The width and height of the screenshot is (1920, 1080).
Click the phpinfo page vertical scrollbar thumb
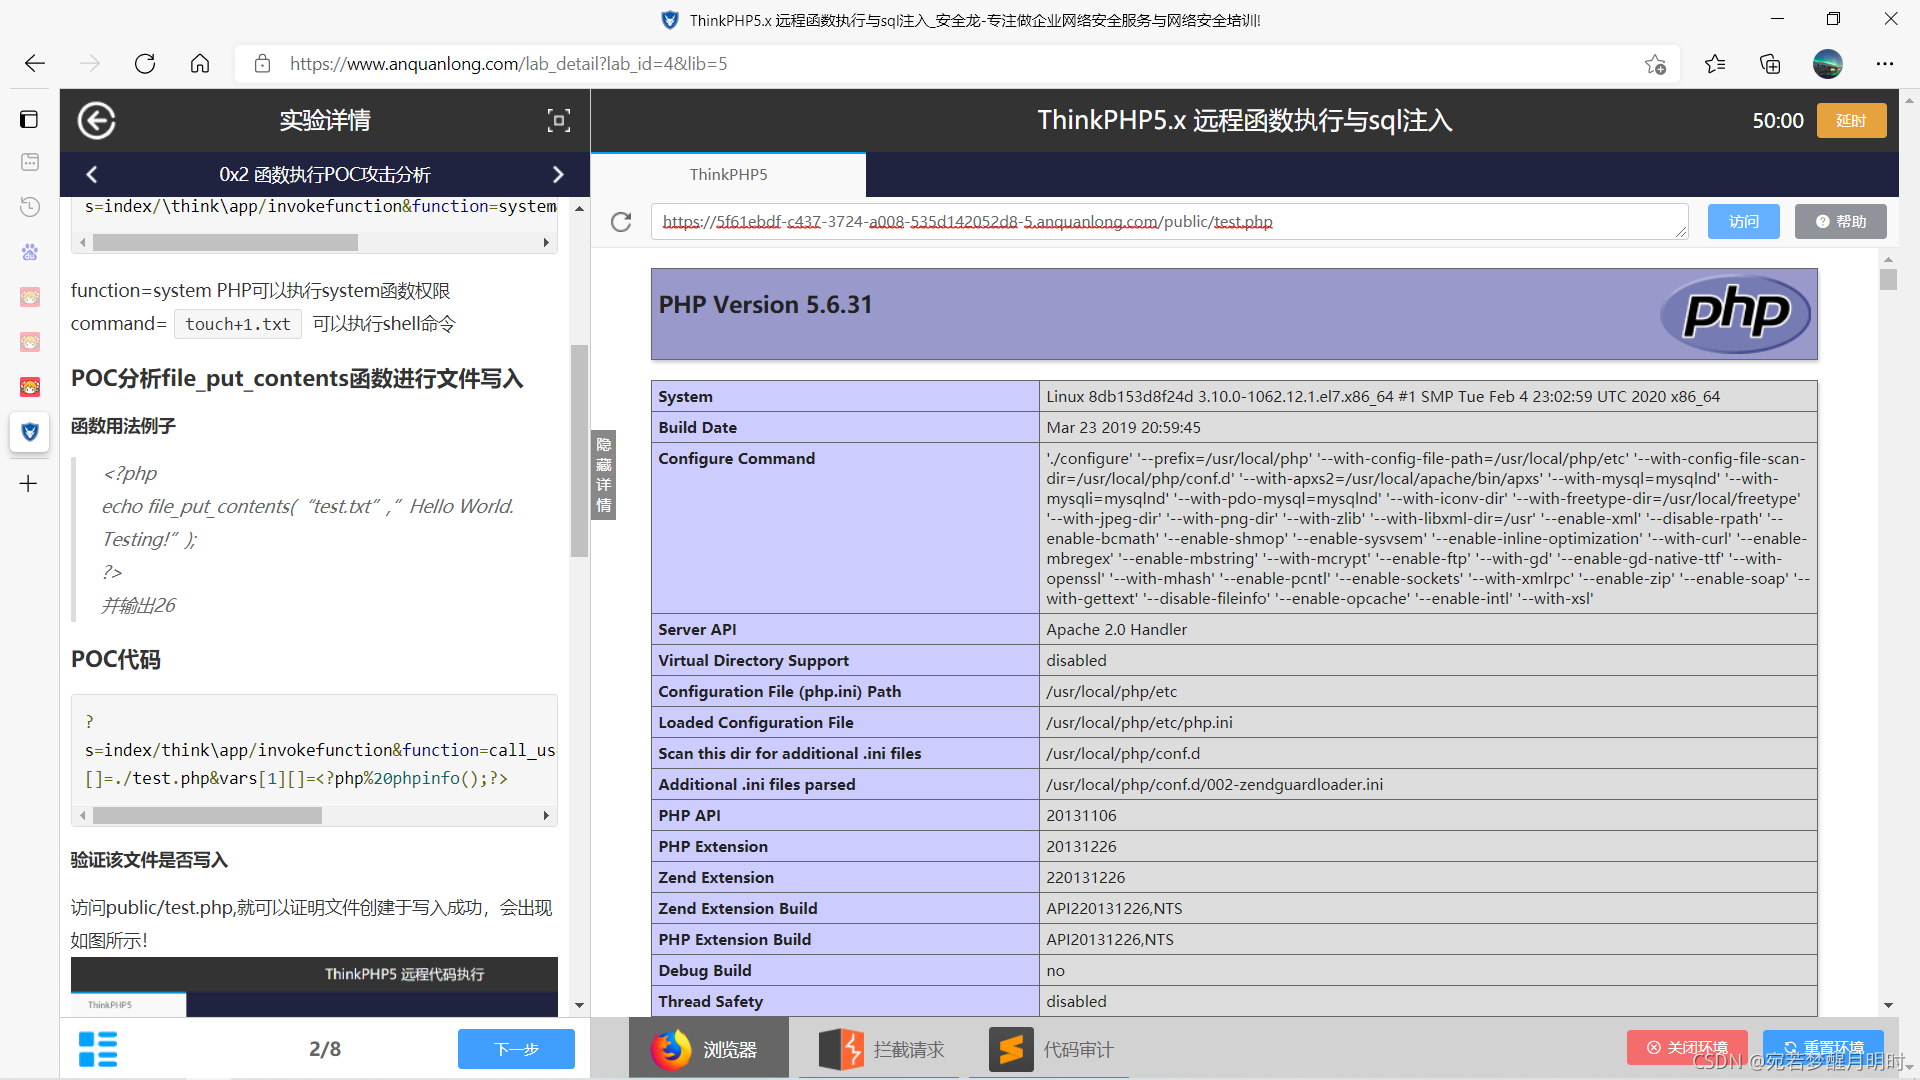(1888, 280)
